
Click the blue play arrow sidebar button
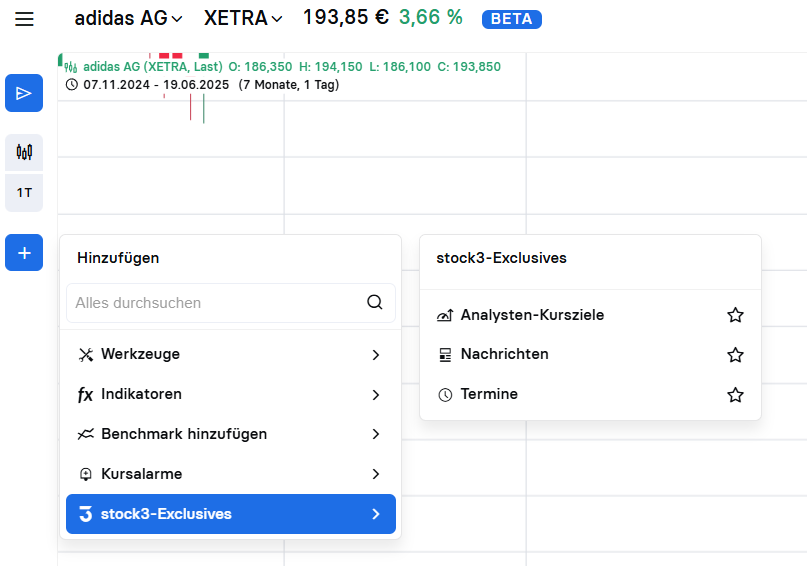24,93
